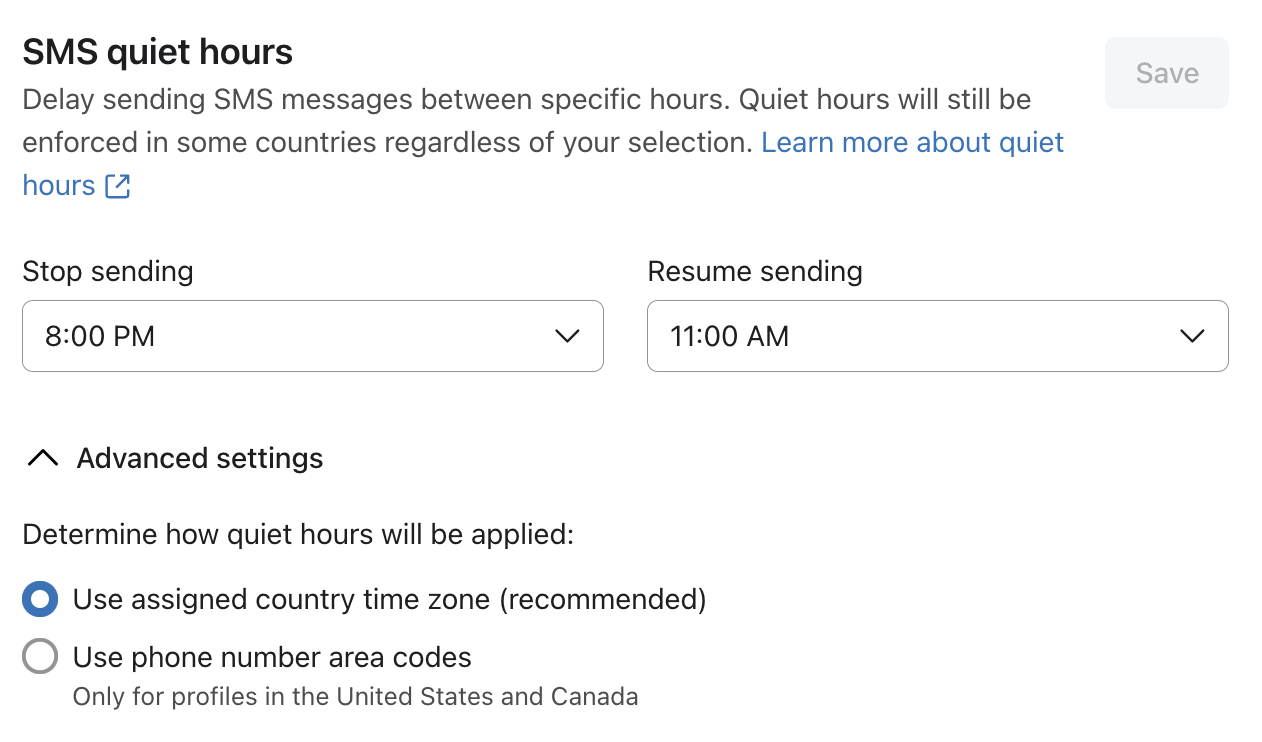1262x742 pixels.
Task: Click the external link icon beside "hours"
Action: [x=118, y=186]
